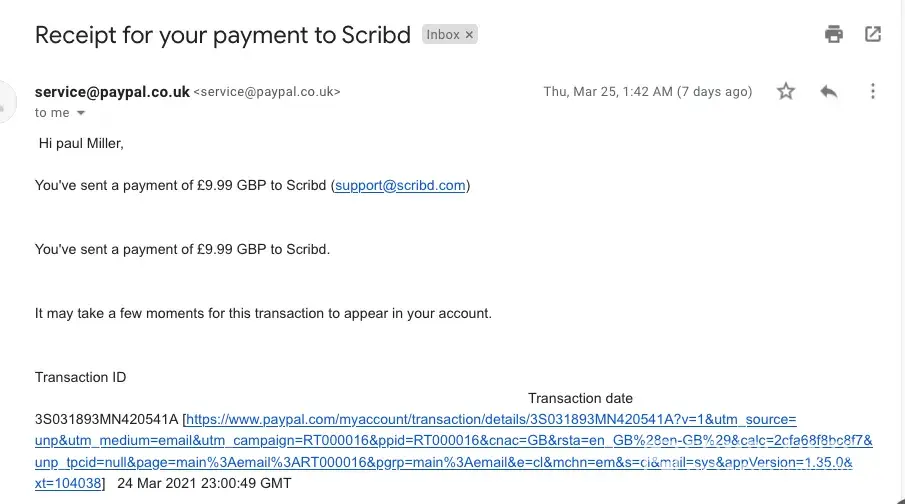
Task: Click the Inbox label tag
Action: [x=443, y=35]
